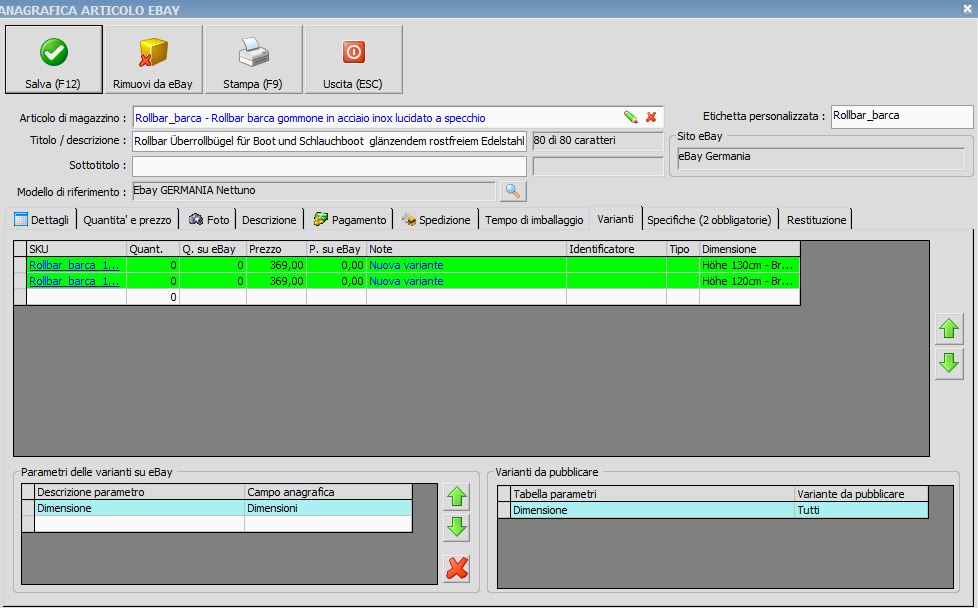The image size is (978, 608).
Task: Close the Anagrafica Articolo eBay window
Action: pos(967,9)
